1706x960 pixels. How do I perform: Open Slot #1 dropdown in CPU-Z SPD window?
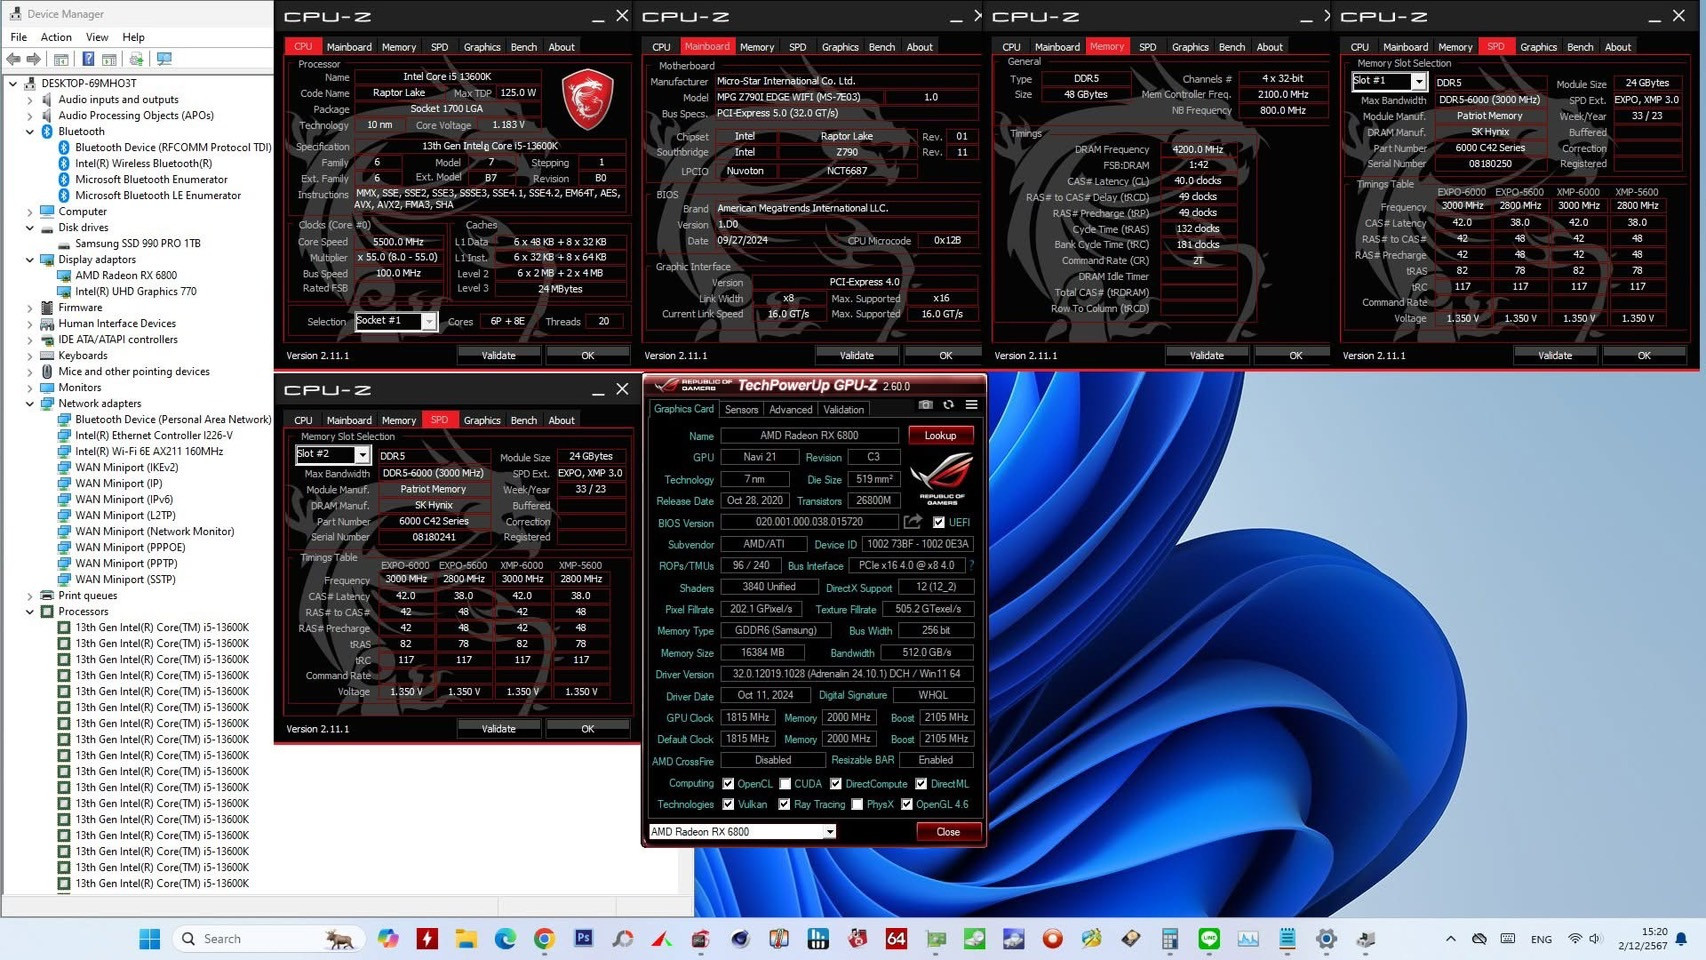tap(1418, 81)
